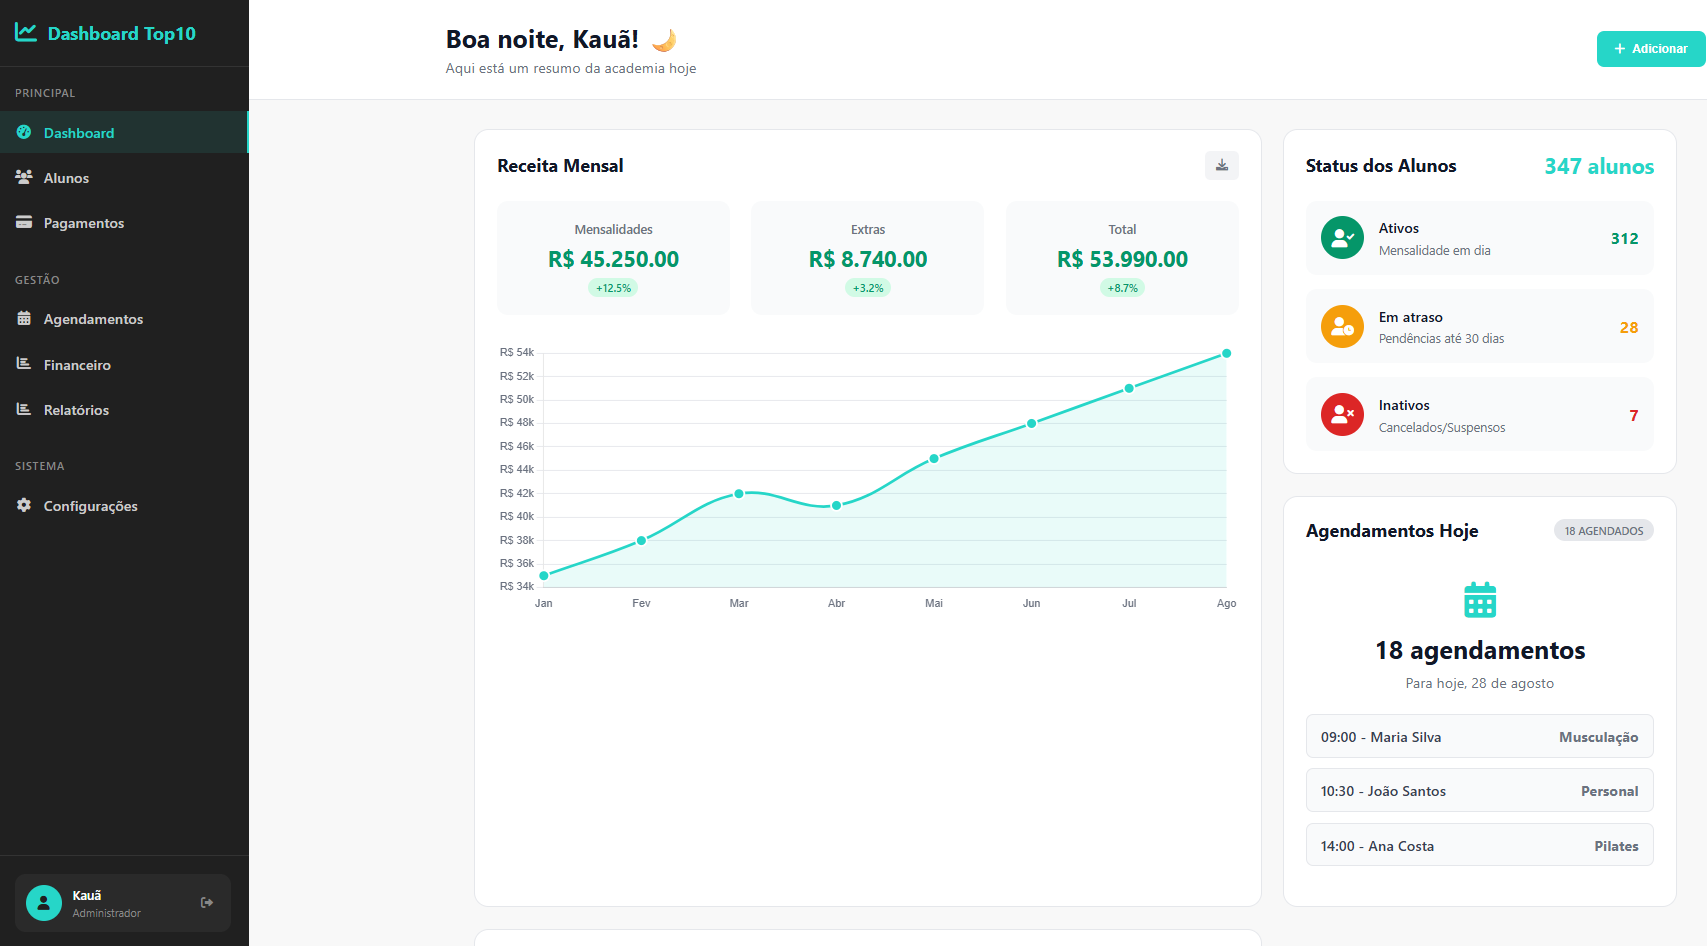Open Pagamentos from the sidebar icon
The image size is (1707, 946).
[24, 222]
